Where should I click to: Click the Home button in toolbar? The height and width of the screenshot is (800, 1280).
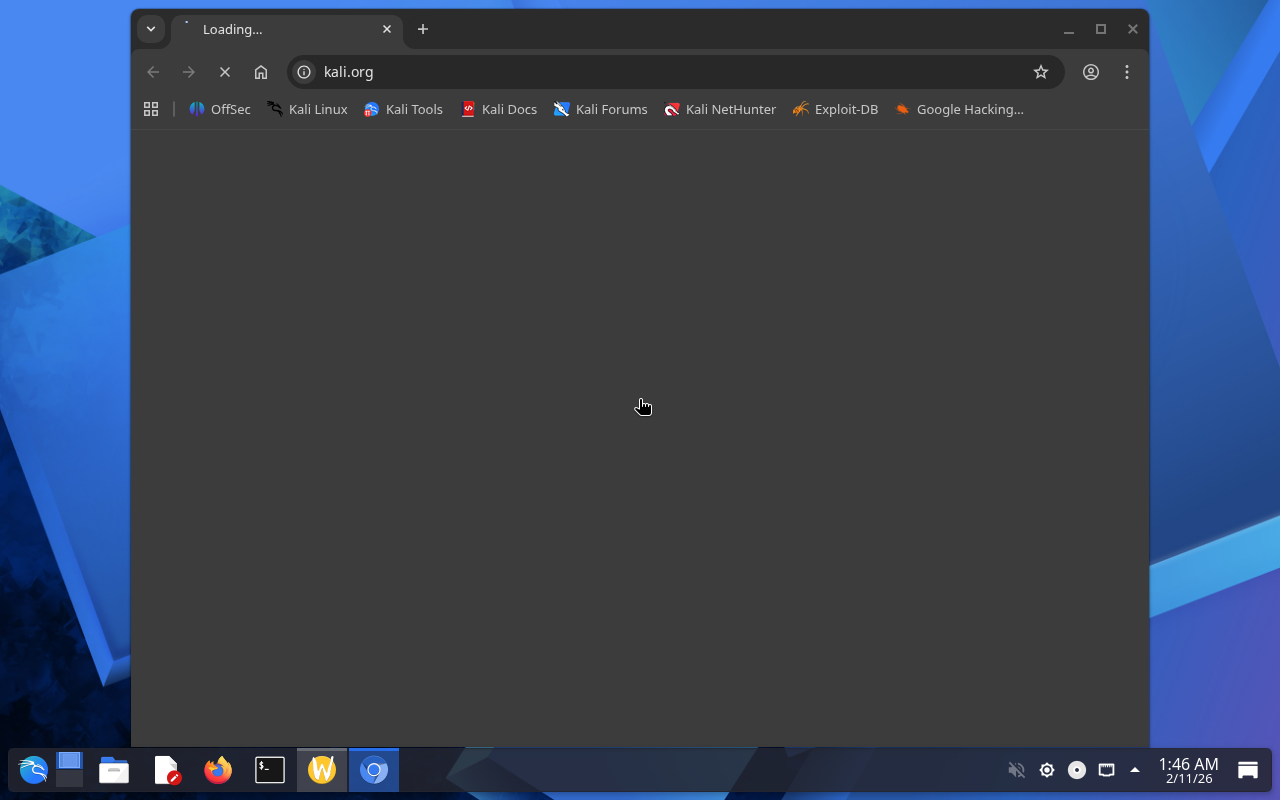point(261,72)
